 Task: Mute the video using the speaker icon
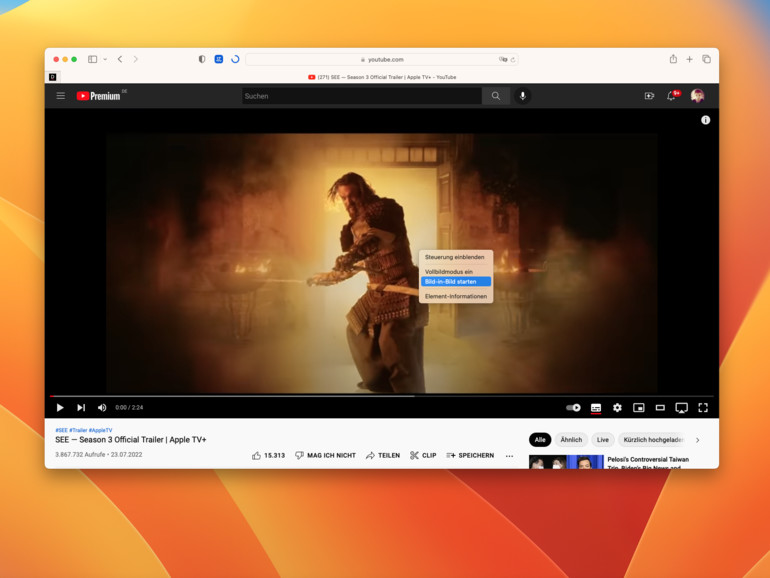[102, 408]
